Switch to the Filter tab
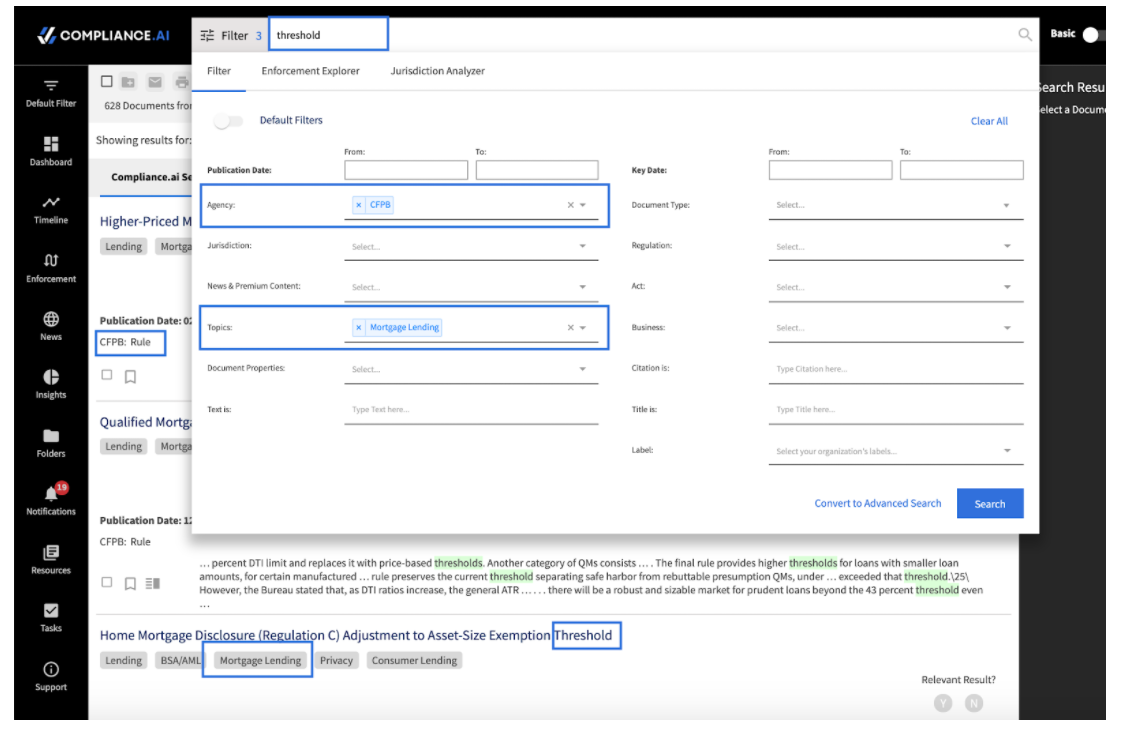Viewport: 1123px width, 731px height. (219, 71)
